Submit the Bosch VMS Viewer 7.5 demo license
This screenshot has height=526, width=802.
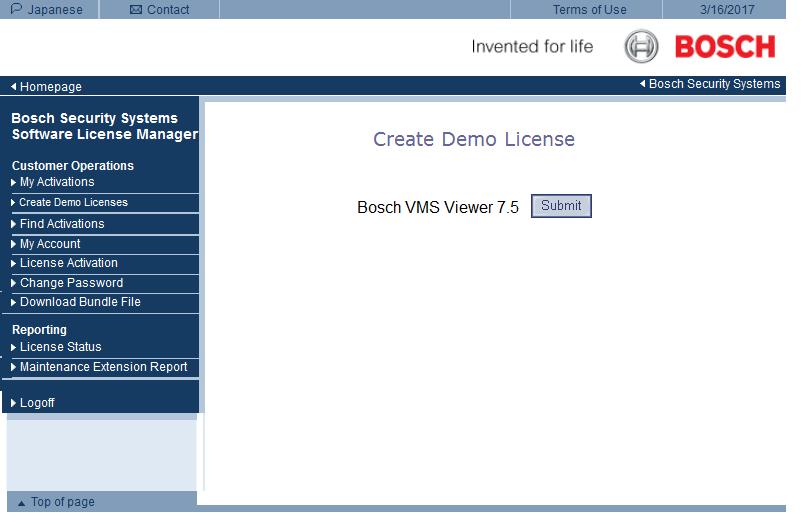coord(561,206)
